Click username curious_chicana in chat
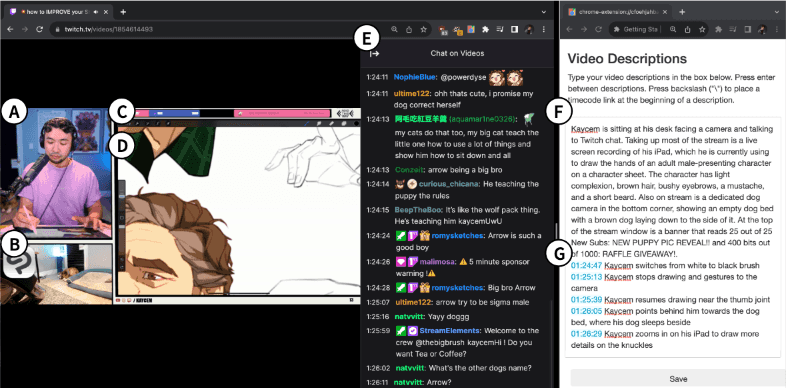This screenshot has height=388, width=786. click(448, 184)
